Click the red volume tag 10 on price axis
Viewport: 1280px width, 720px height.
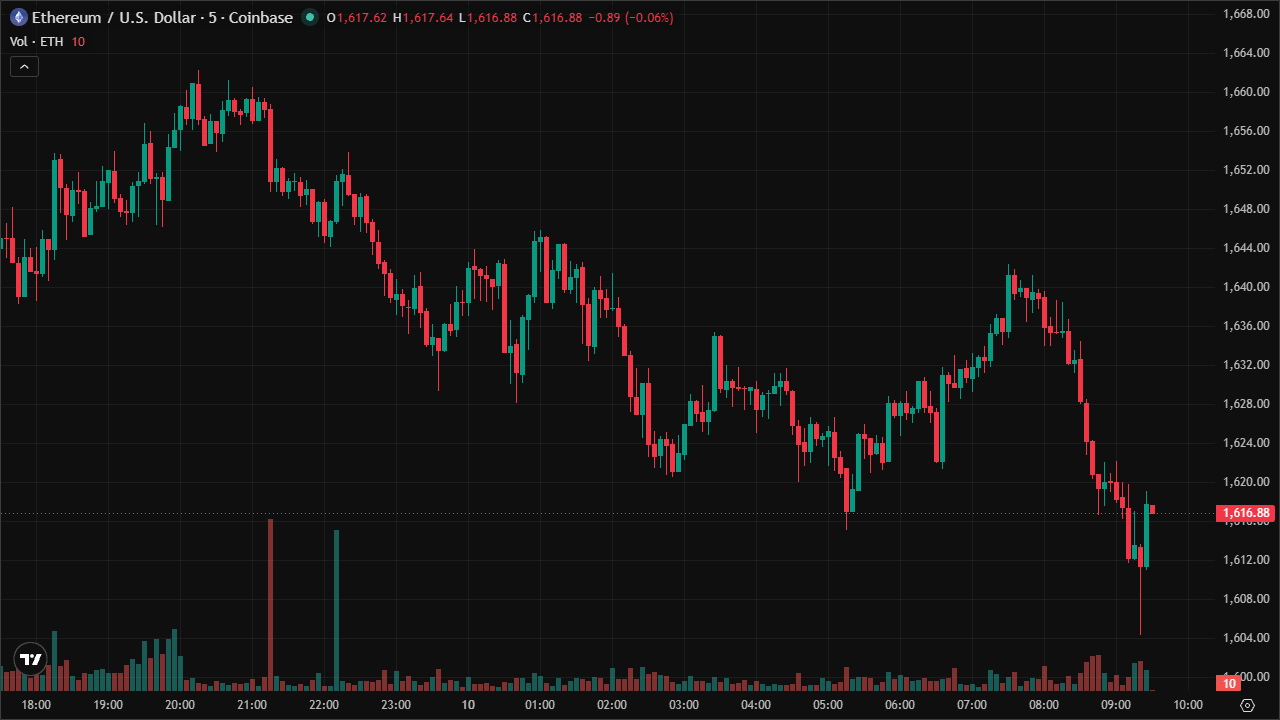click(1229, 683)
